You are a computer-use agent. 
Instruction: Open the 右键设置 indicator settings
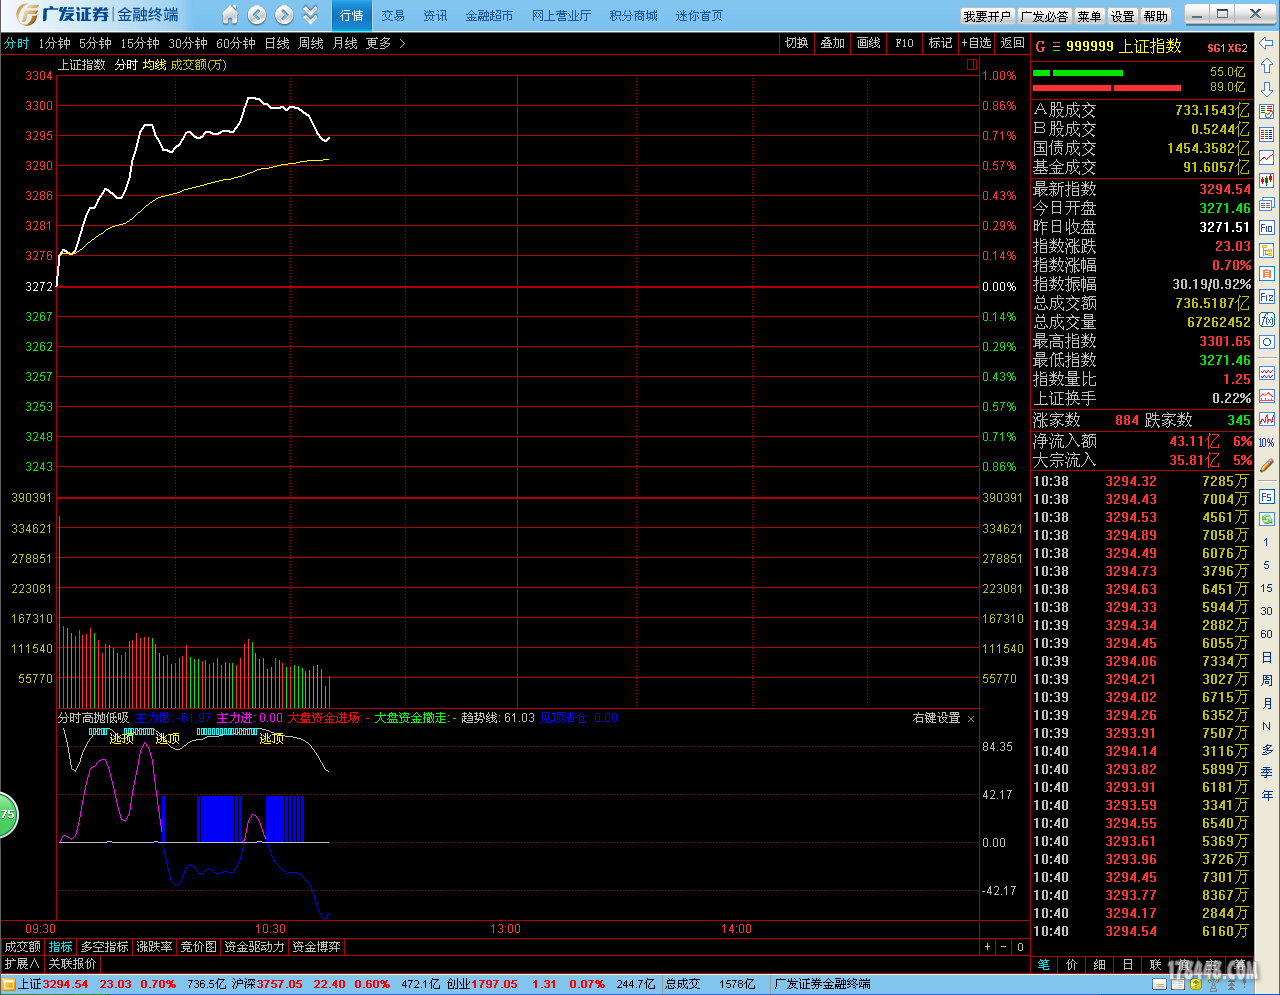tap(936, 718)
